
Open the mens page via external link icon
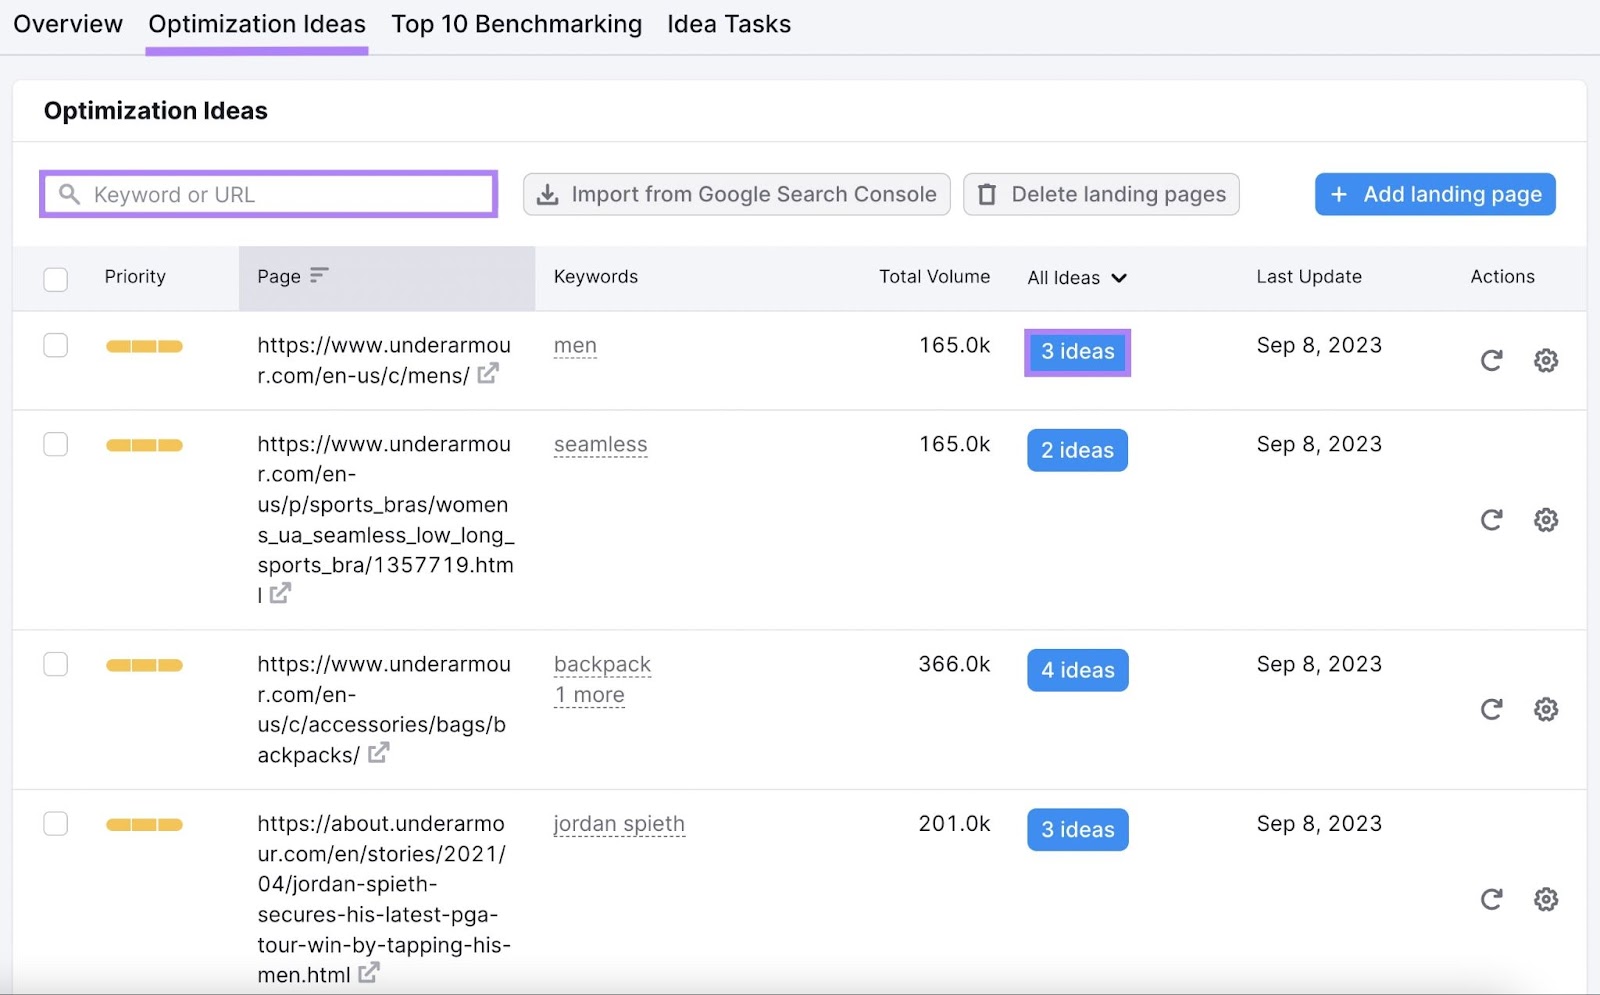489,374
